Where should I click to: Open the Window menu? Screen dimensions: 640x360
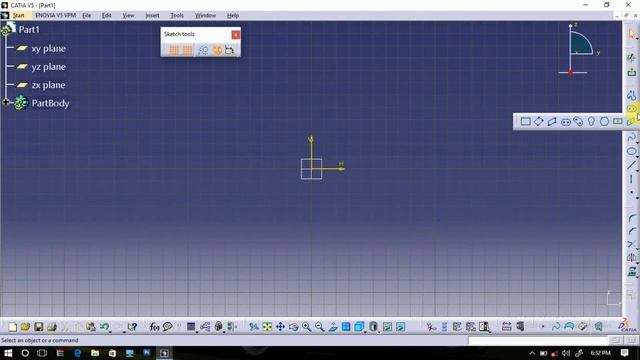click(205, 16)
